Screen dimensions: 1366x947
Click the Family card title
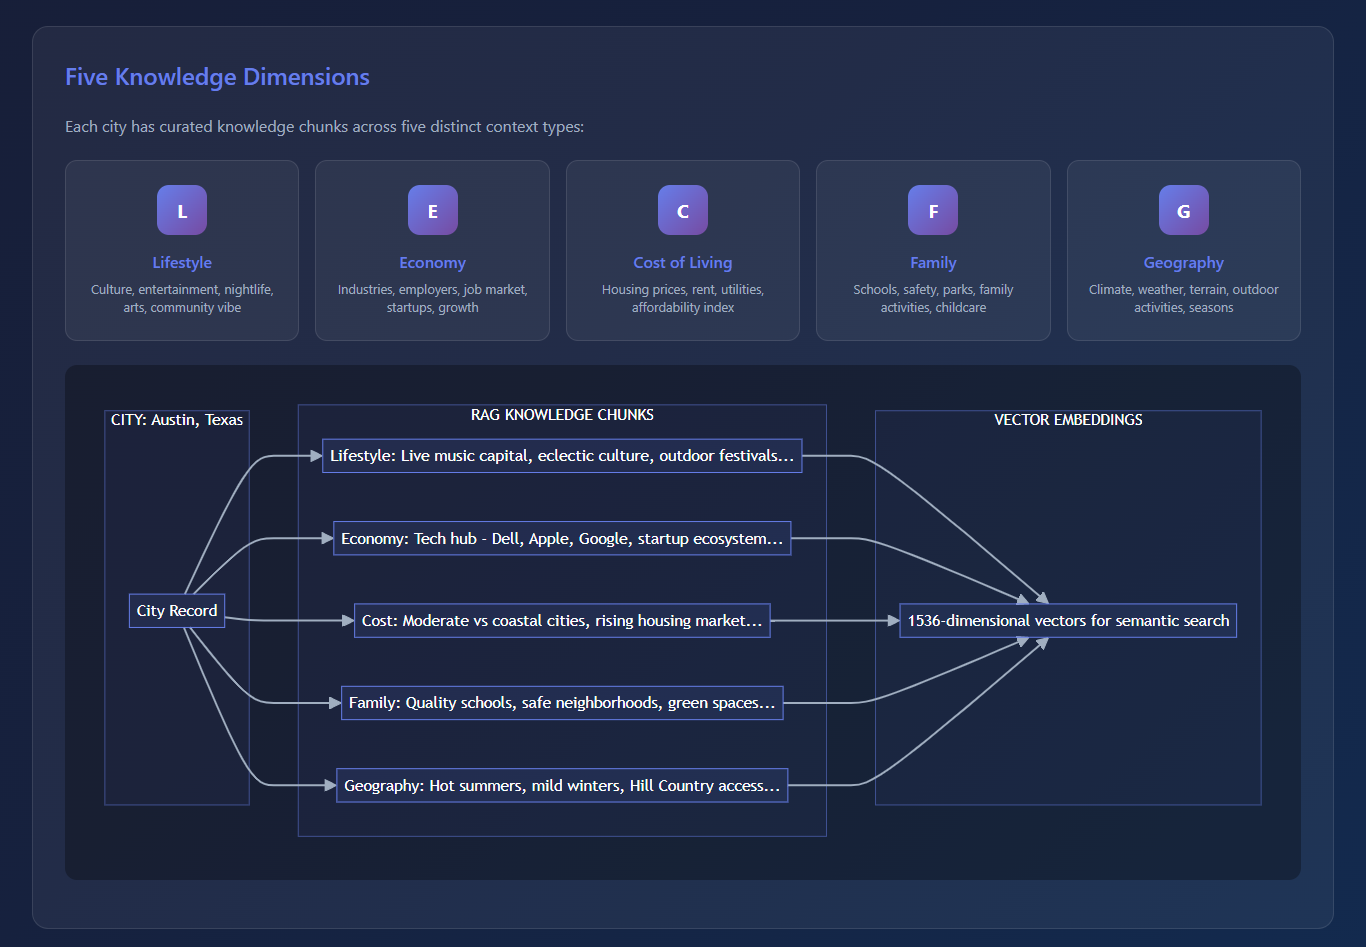[x=933, y=263]
